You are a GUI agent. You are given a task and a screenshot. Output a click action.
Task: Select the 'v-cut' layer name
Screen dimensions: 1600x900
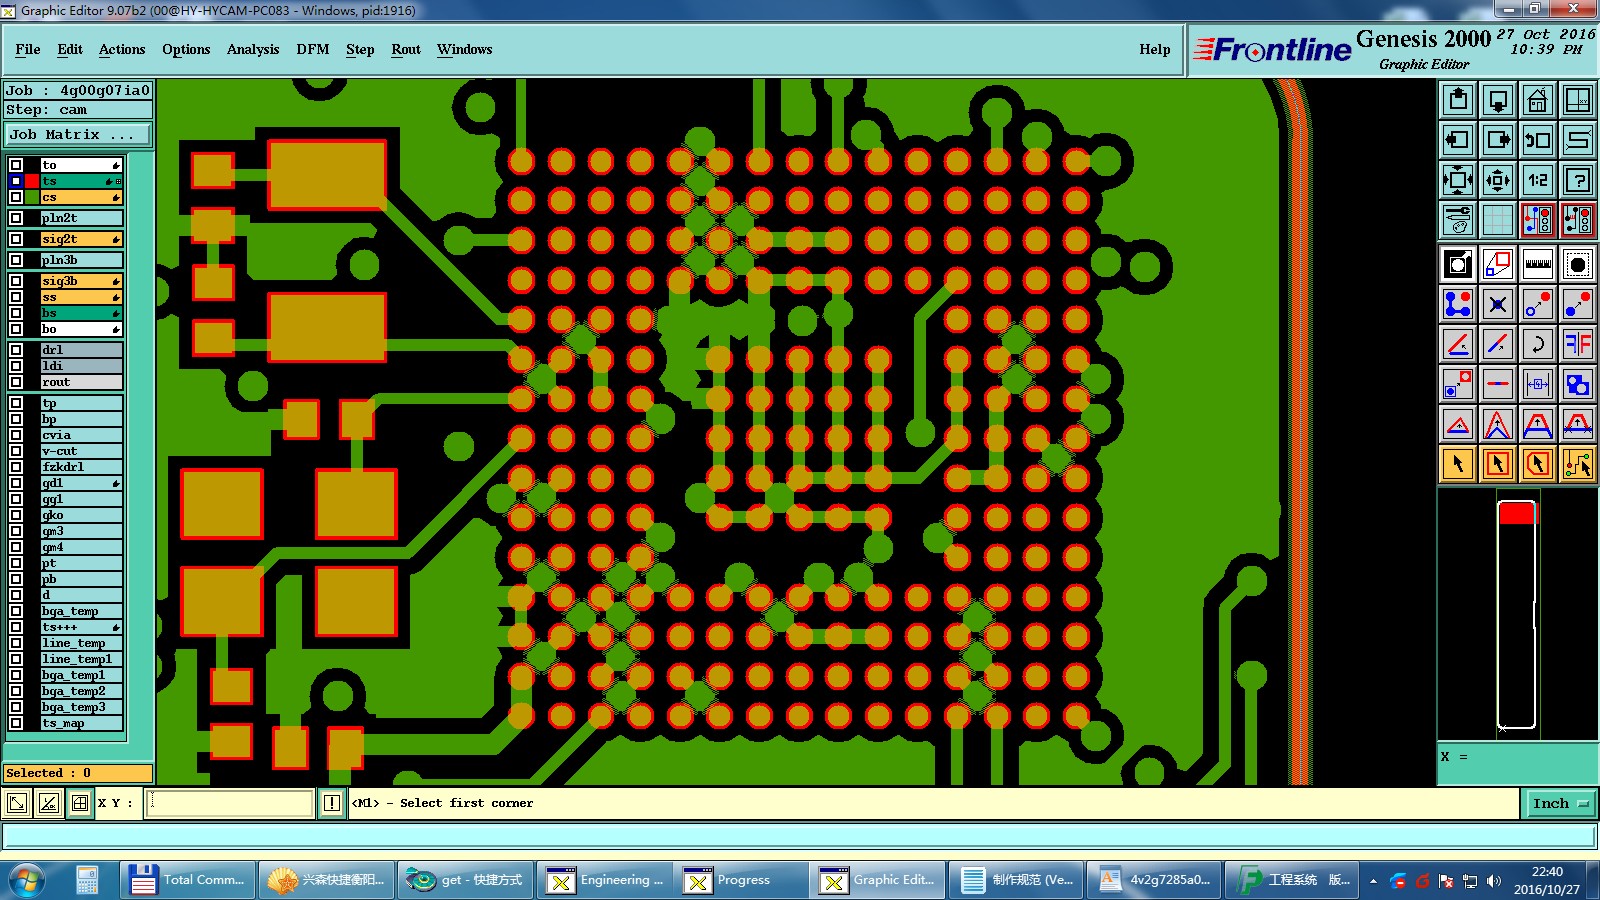point(81,451)
